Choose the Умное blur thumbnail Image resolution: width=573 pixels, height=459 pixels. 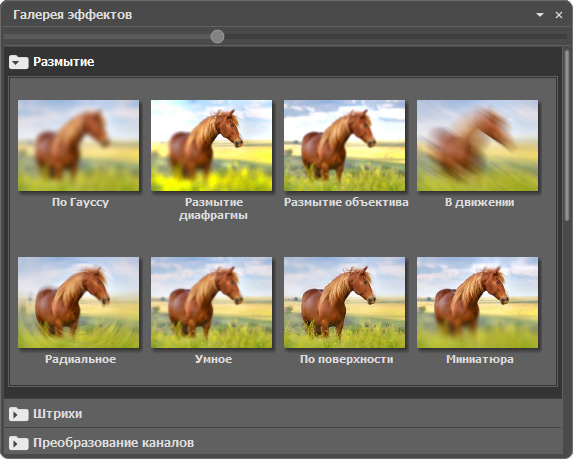[x=212, y=303]
